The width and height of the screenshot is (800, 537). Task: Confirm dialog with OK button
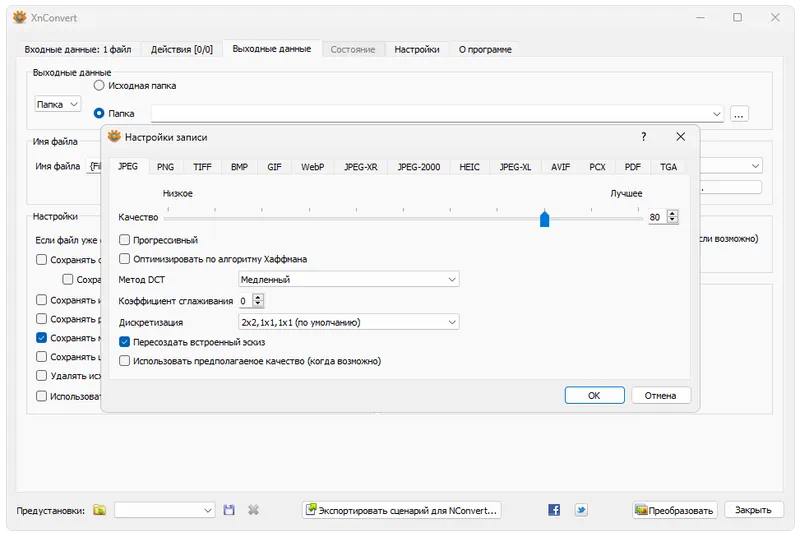594,395
